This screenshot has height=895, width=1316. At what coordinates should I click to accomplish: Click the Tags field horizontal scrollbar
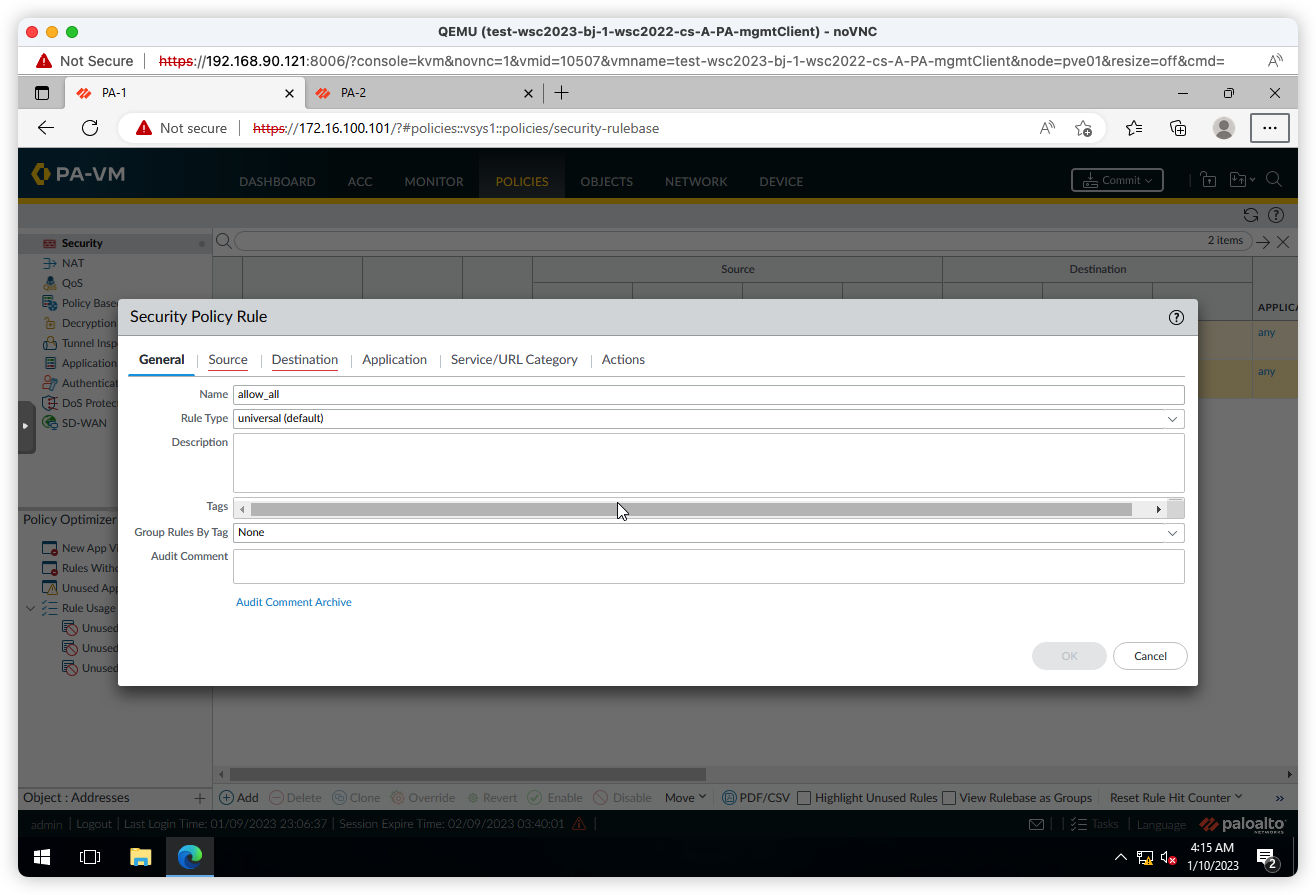tap(690, 509)
